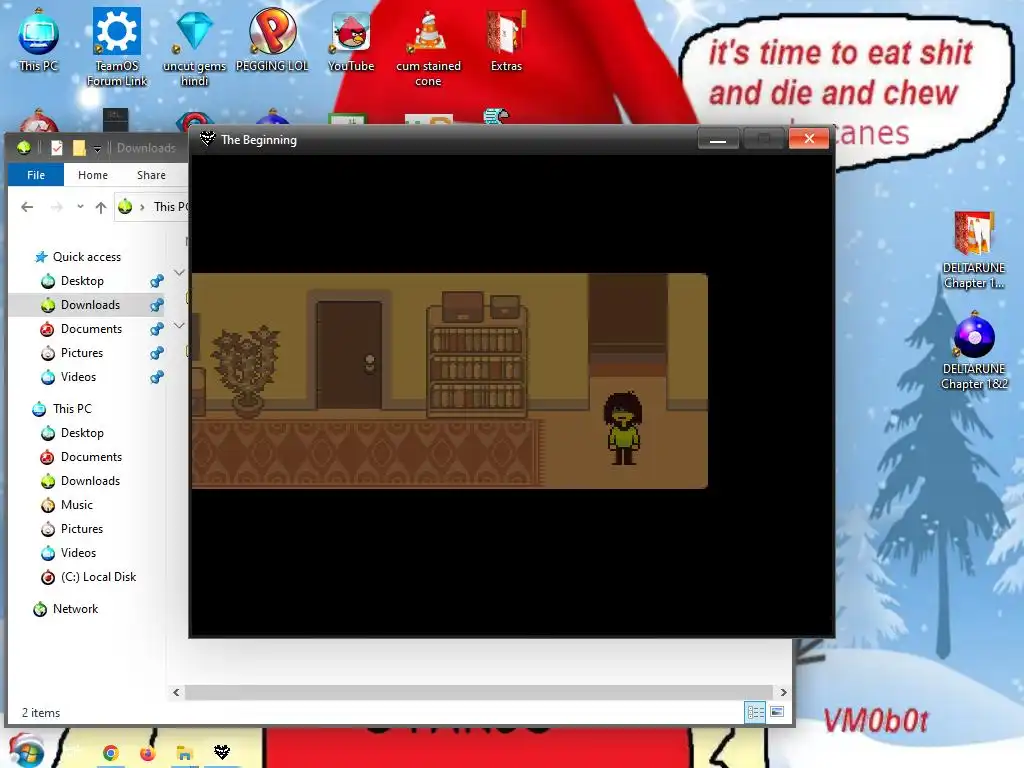Select Desktop under This PC
The width and height of the screenshot is (1024, 768).
(72, 433)
